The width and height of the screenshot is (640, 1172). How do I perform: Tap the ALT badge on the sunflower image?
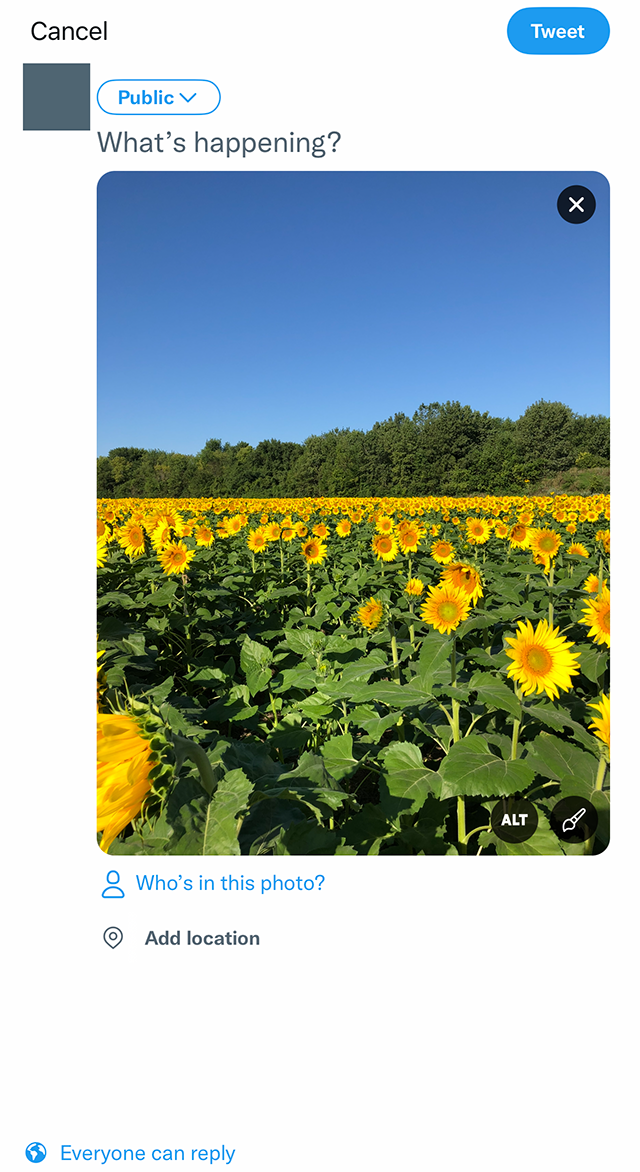coord(514,819)
